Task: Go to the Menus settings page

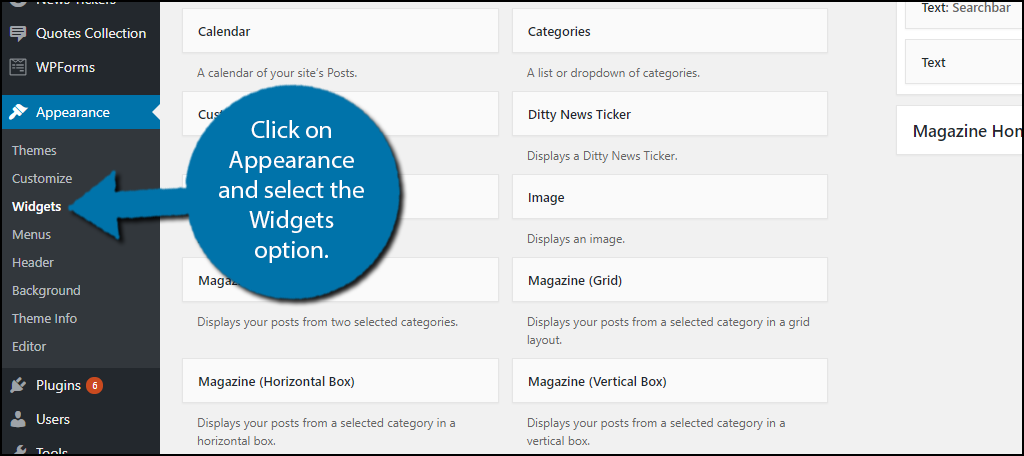Action: [31, 234]
